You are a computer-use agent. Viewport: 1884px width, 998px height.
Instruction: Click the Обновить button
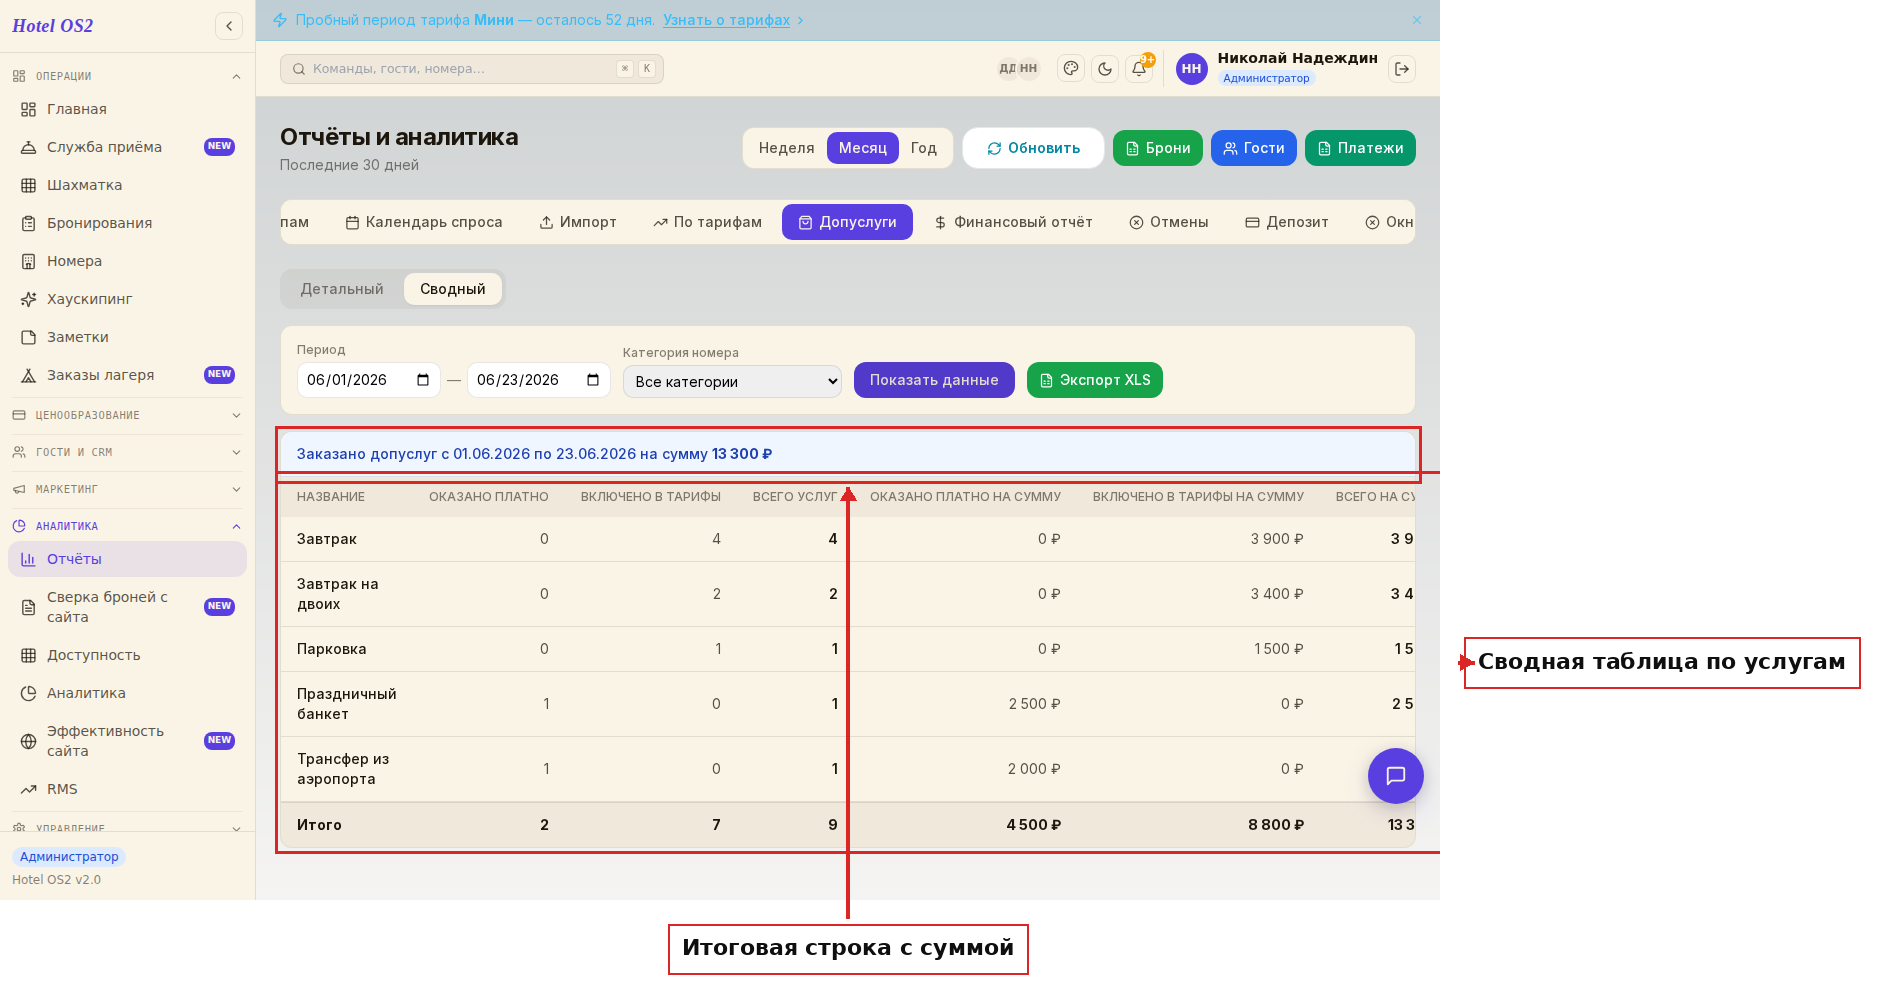pyautogui.click(x=1033, y=148)
